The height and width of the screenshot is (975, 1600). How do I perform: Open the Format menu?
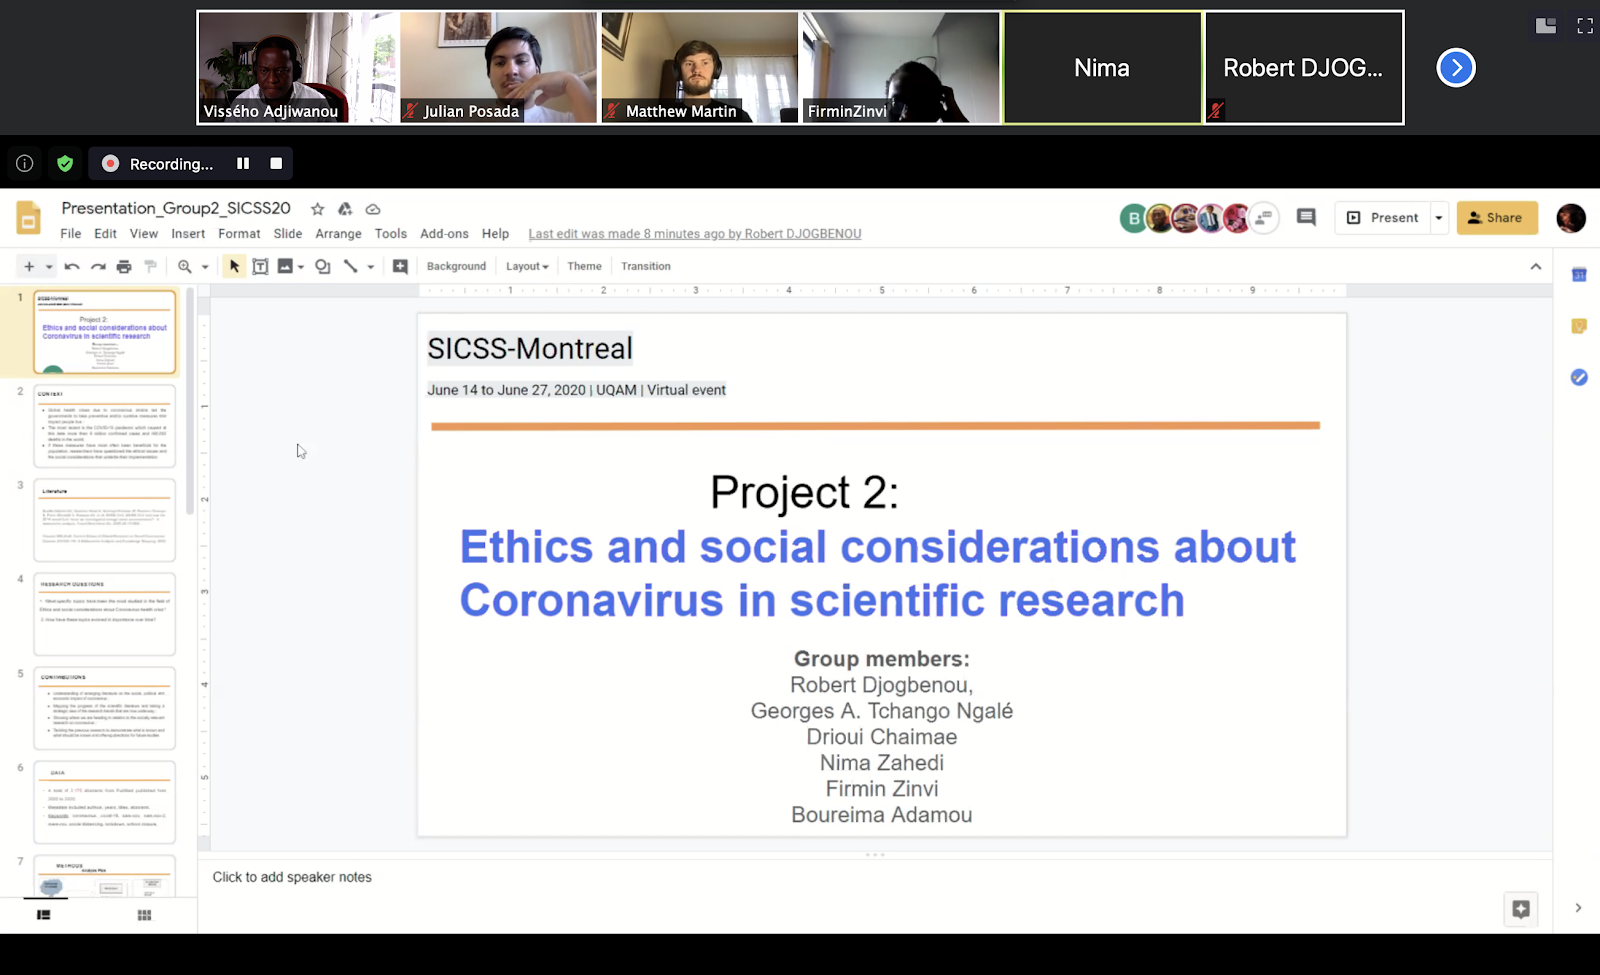(239, 234)
